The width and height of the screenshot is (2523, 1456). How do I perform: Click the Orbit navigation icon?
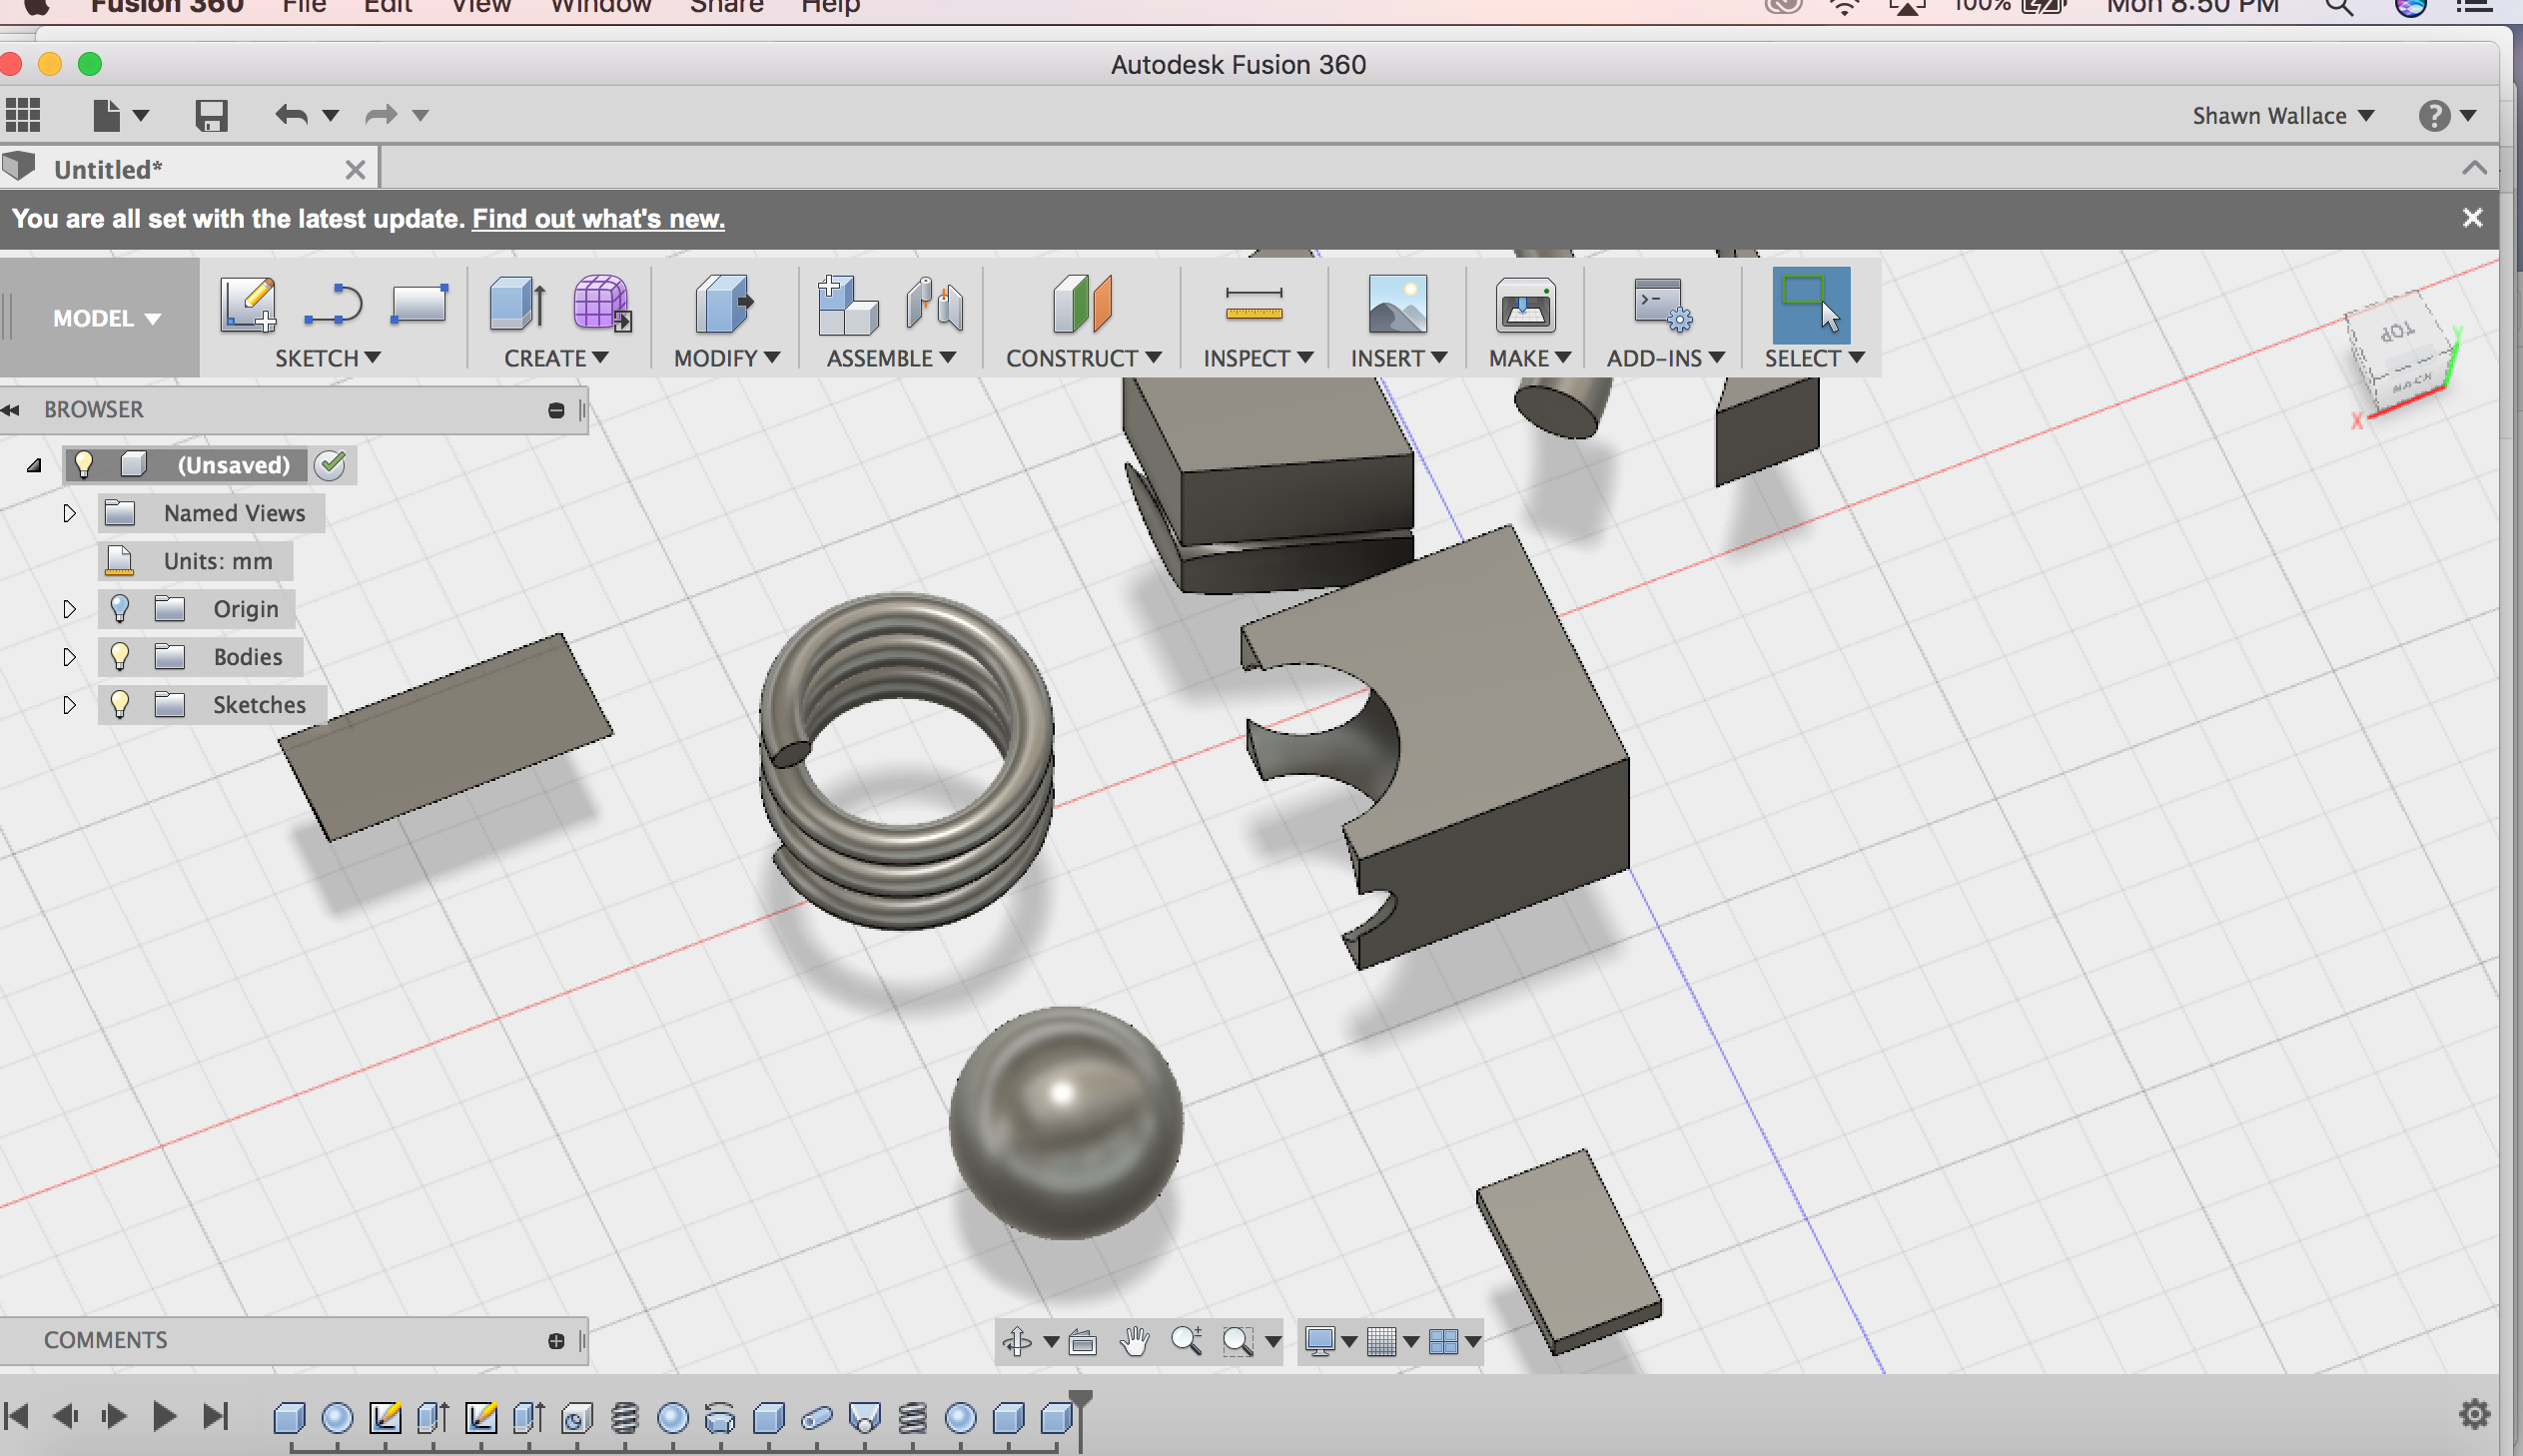click(1017, 1341)
